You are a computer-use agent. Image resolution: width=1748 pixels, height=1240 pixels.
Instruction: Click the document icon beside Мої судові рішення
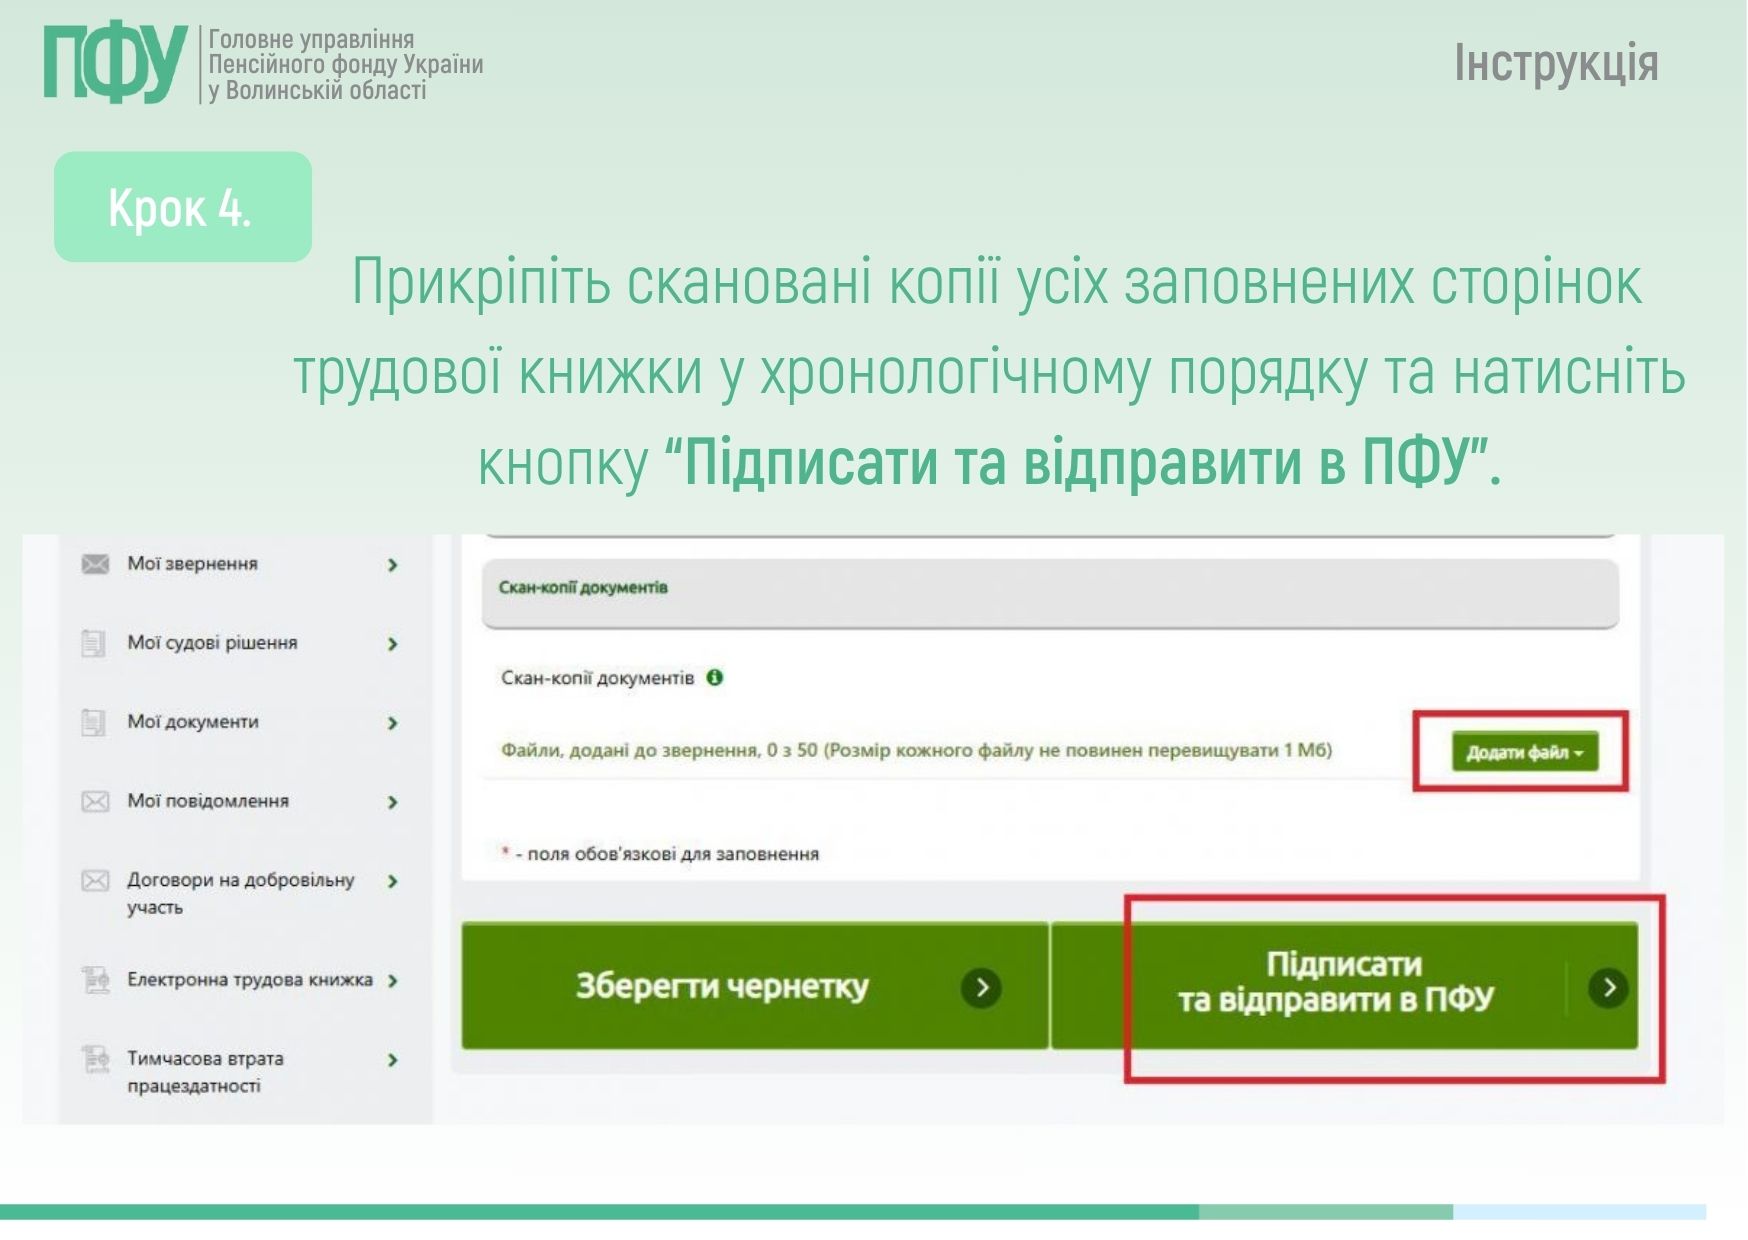click(94, 643)
